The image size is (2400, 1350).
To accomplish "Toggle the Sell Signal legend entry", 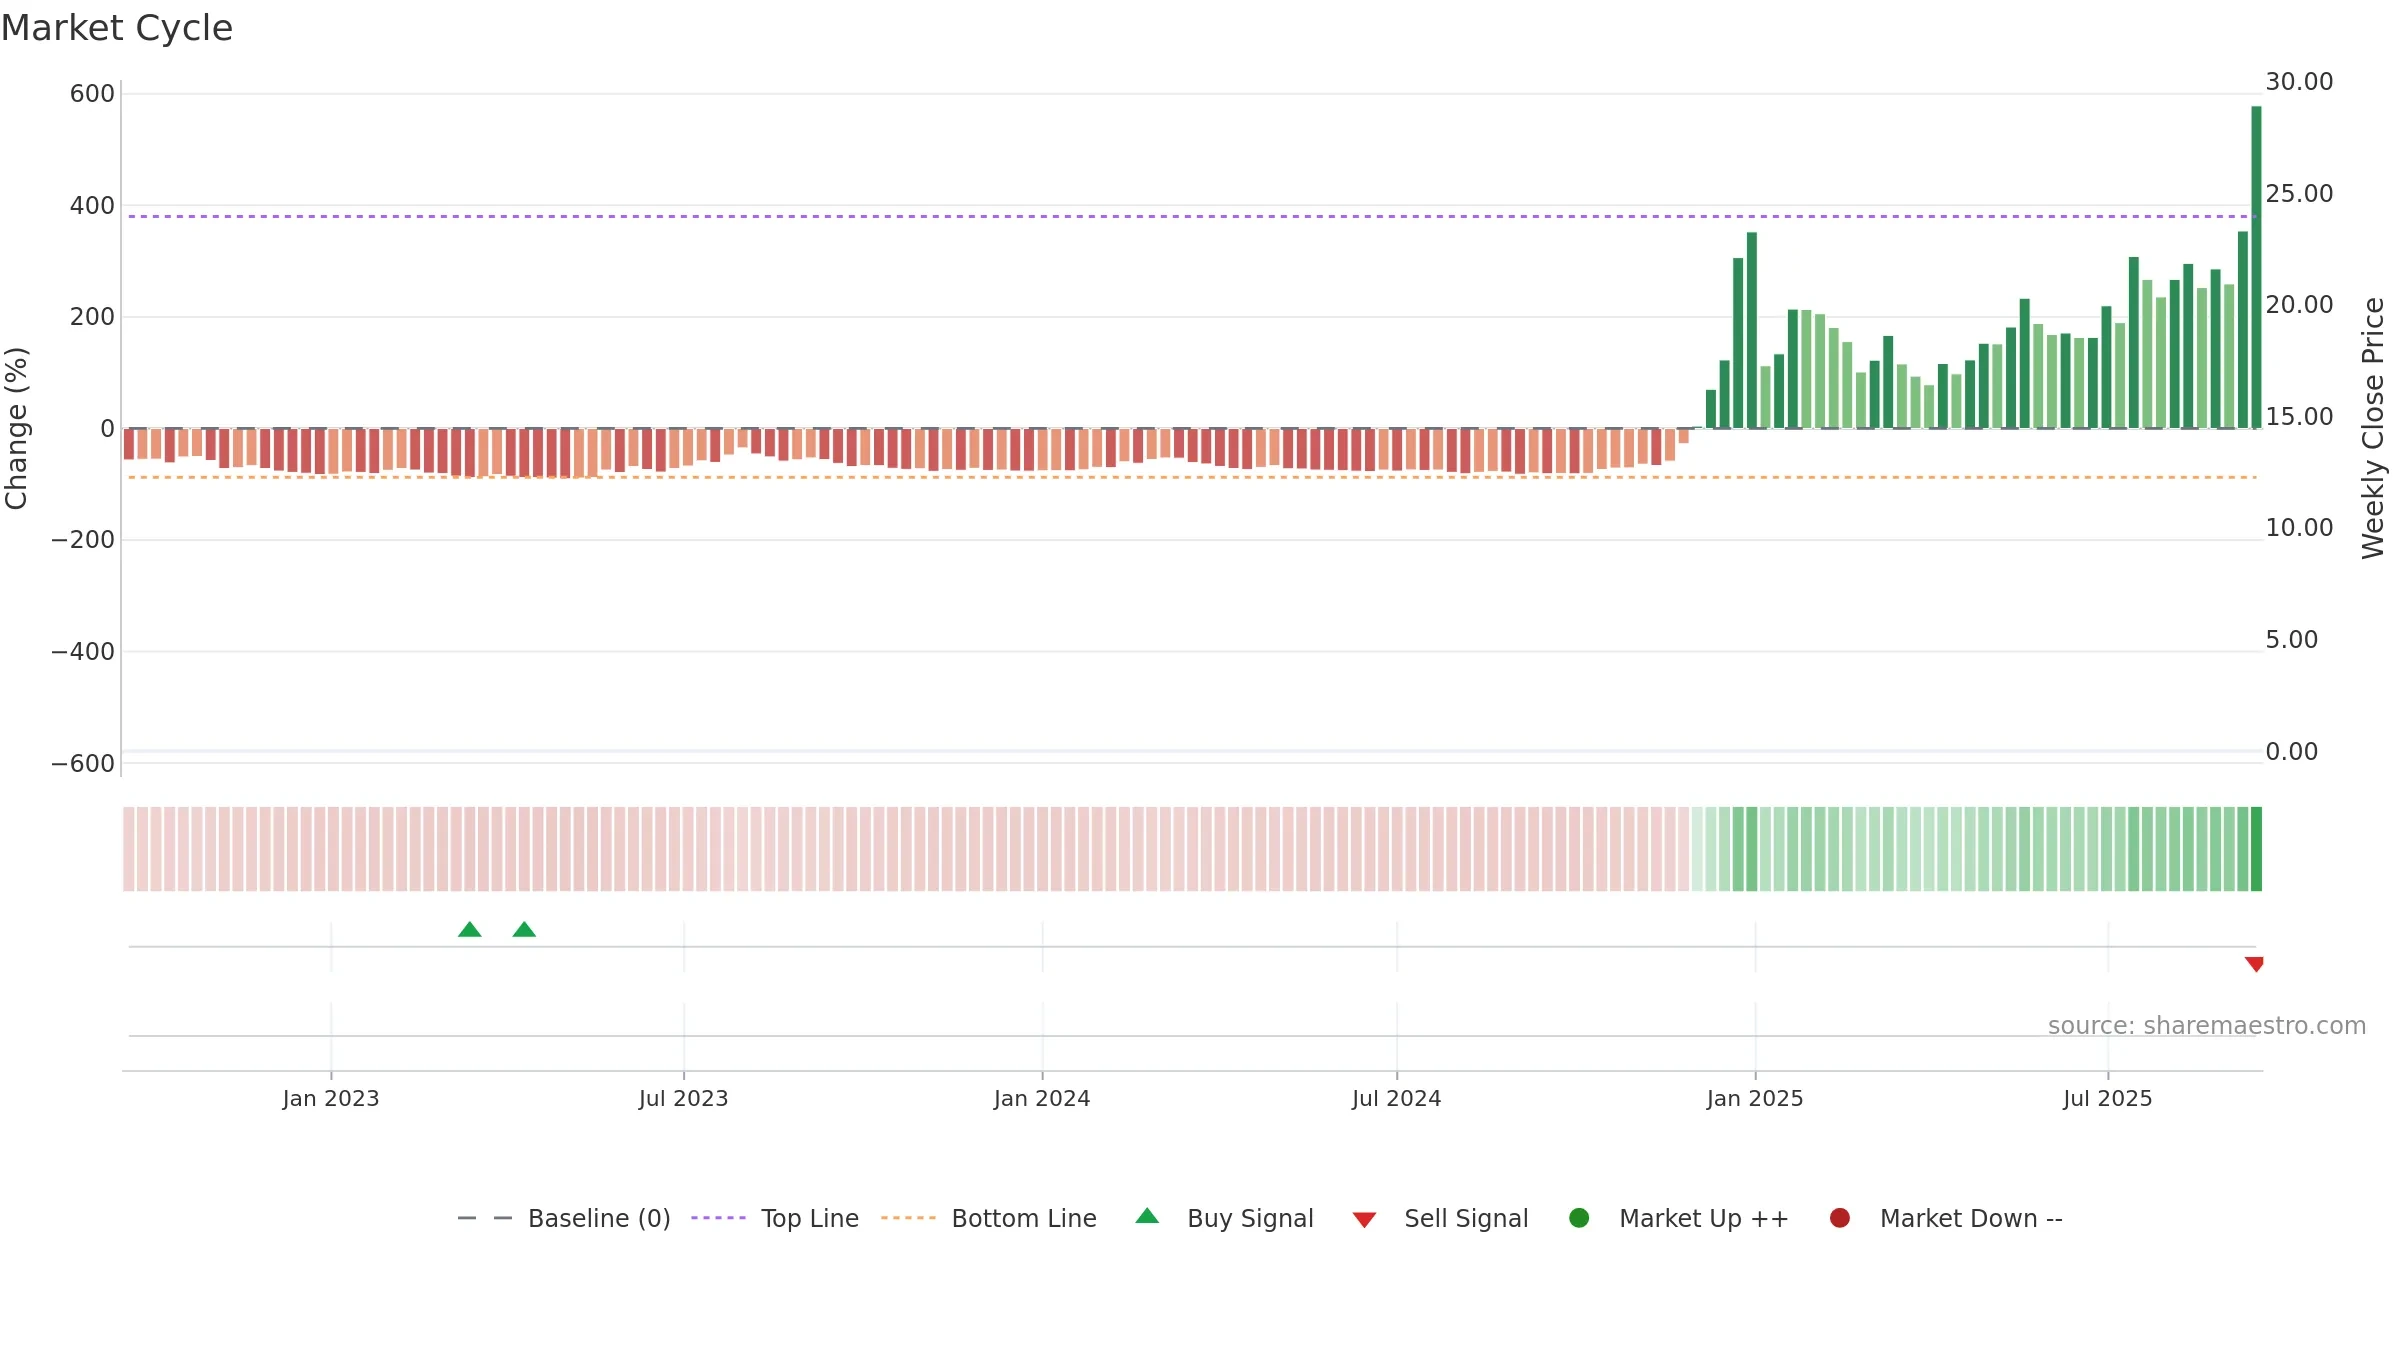I will [1440, 1218].
